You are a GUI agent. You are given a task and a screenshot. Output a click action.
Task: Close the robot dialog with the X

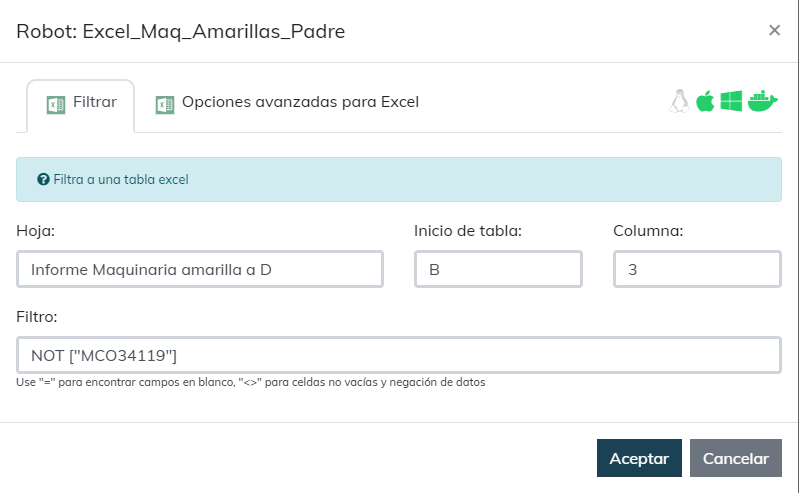point(774,30)
